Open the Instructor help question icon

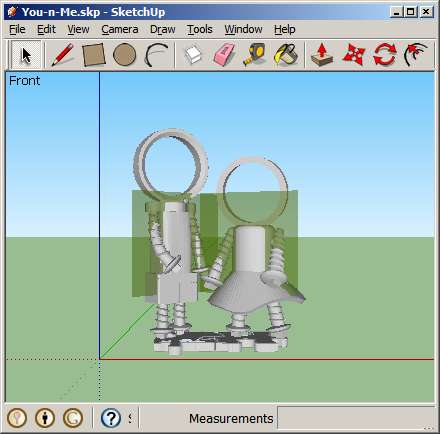111,418
